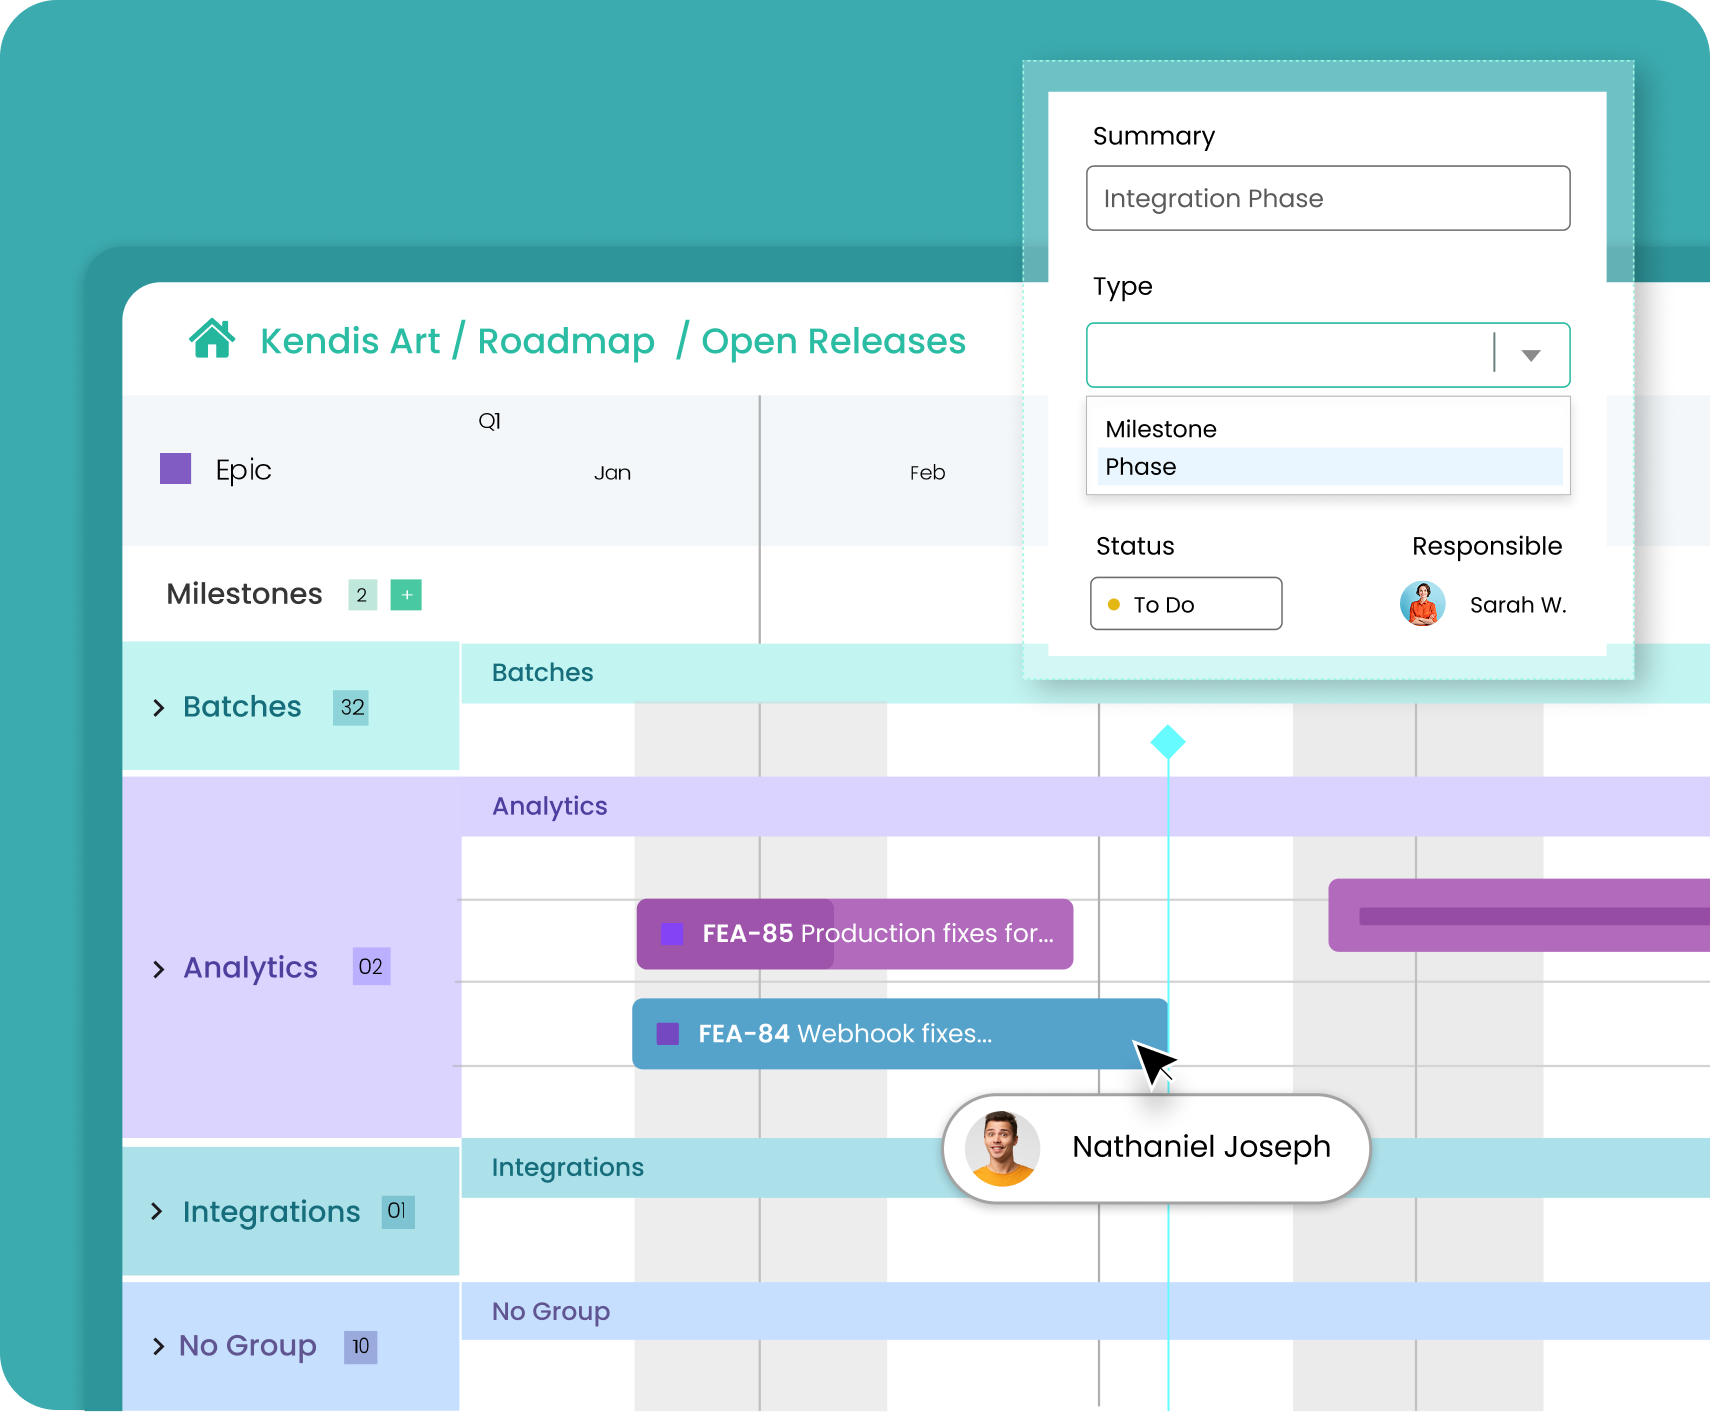1710x1412 pixels.
Task: Expand the No Group chevron
Action: tap(158, 1346)
